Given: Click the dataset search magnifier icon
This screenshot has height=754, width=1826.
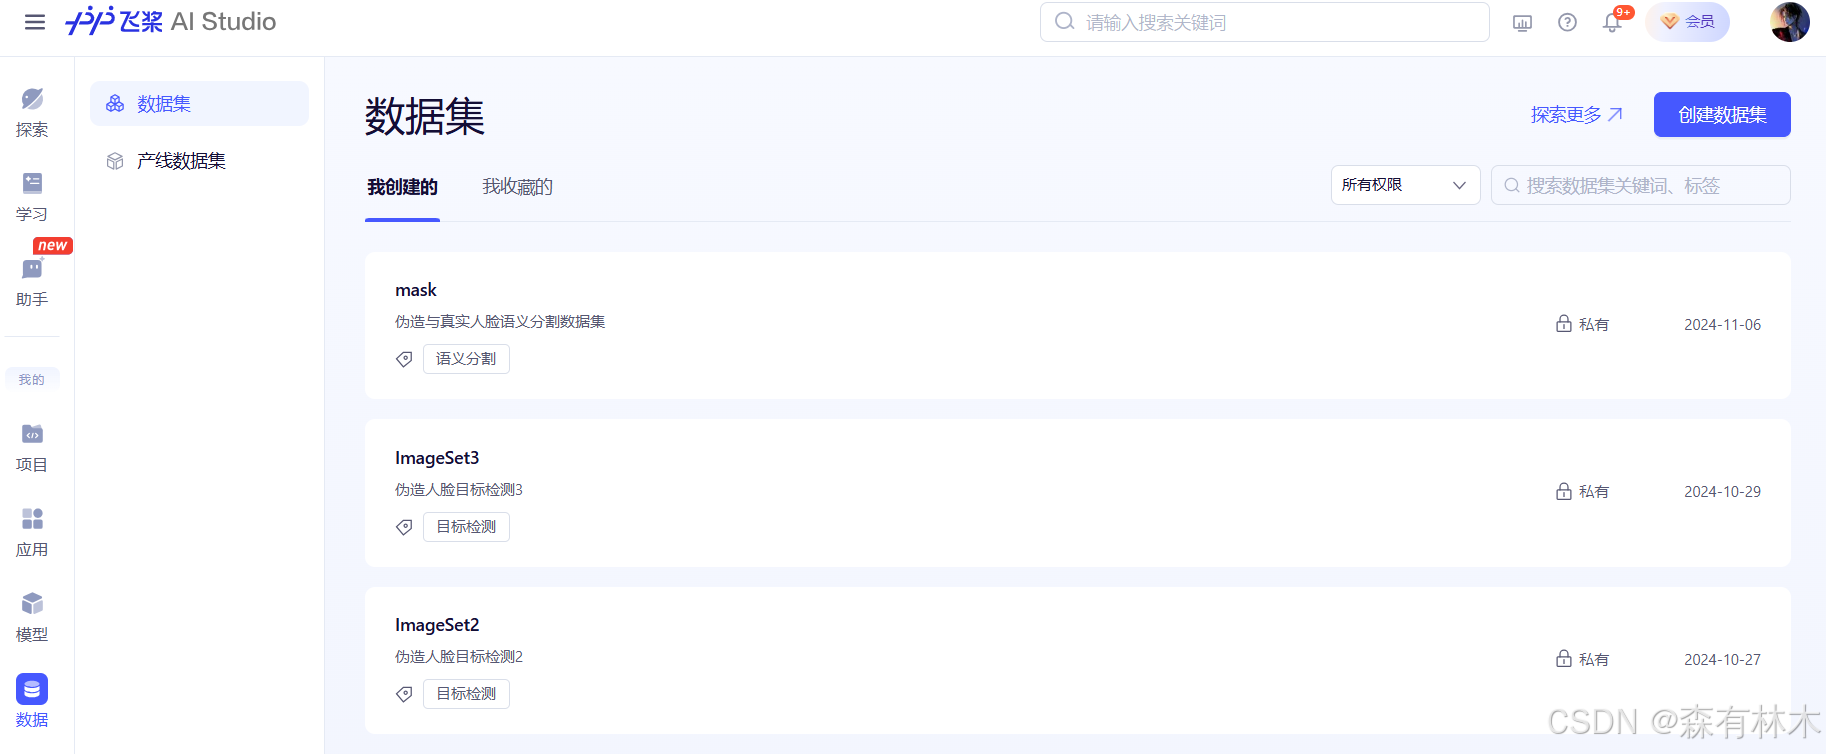Looking at the screenshot, I should (1512, 186).
